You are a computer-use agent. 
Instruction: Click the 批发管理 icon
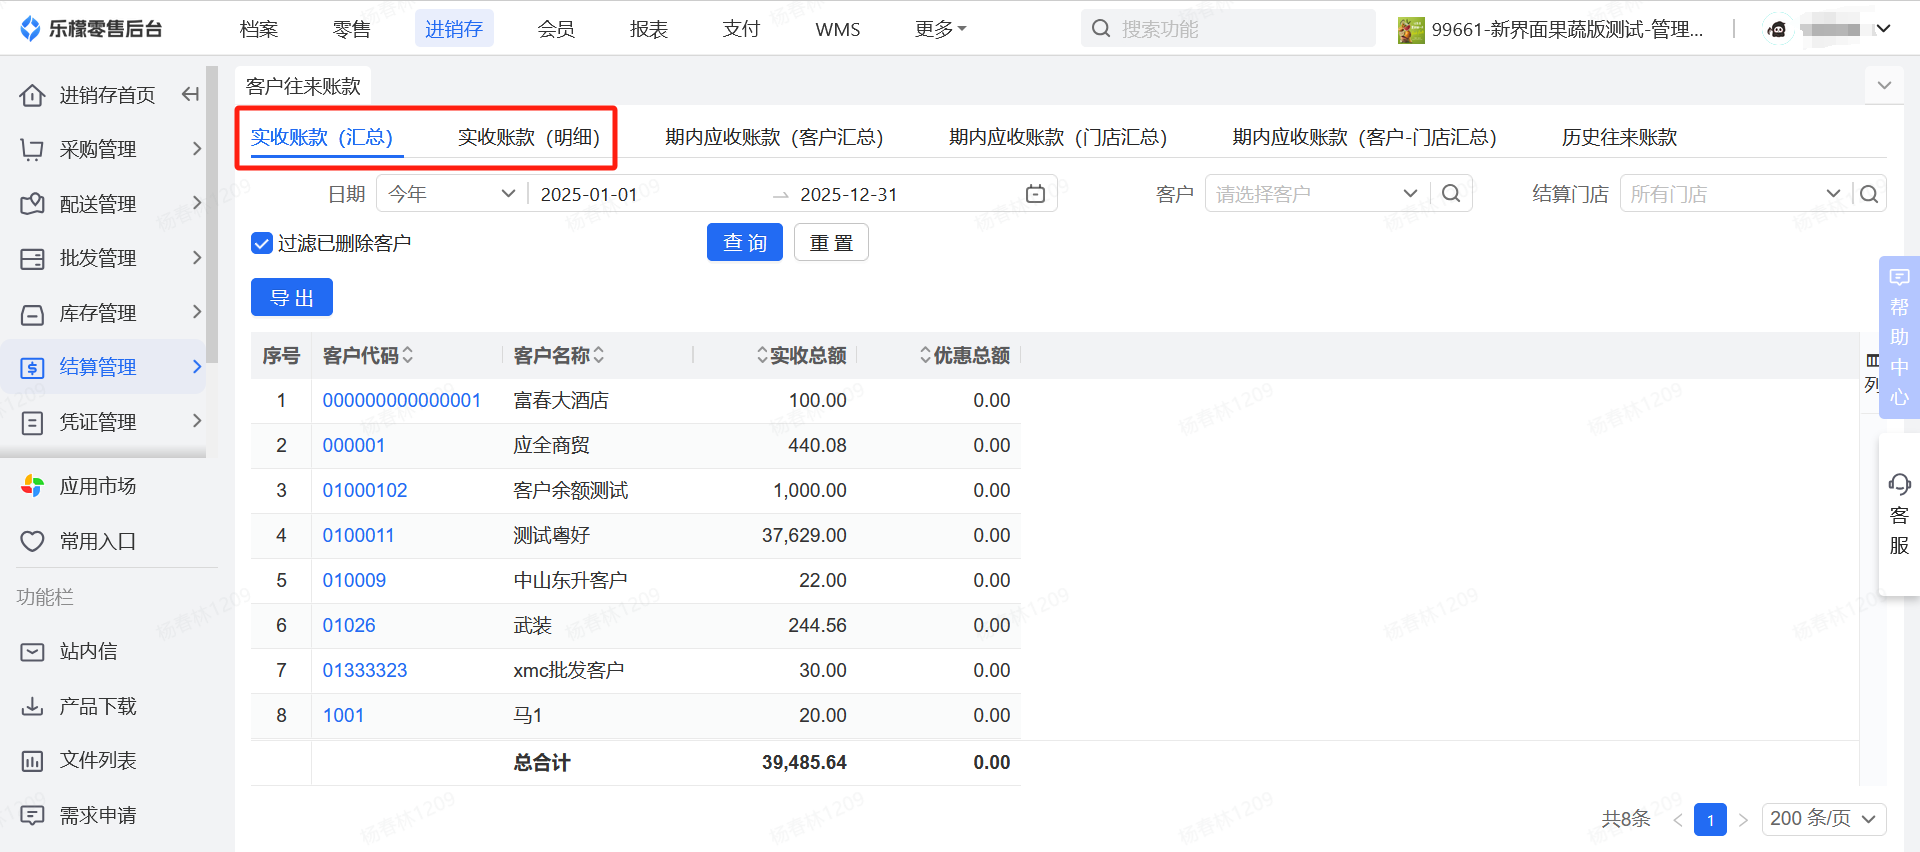(x=32, y=259)
